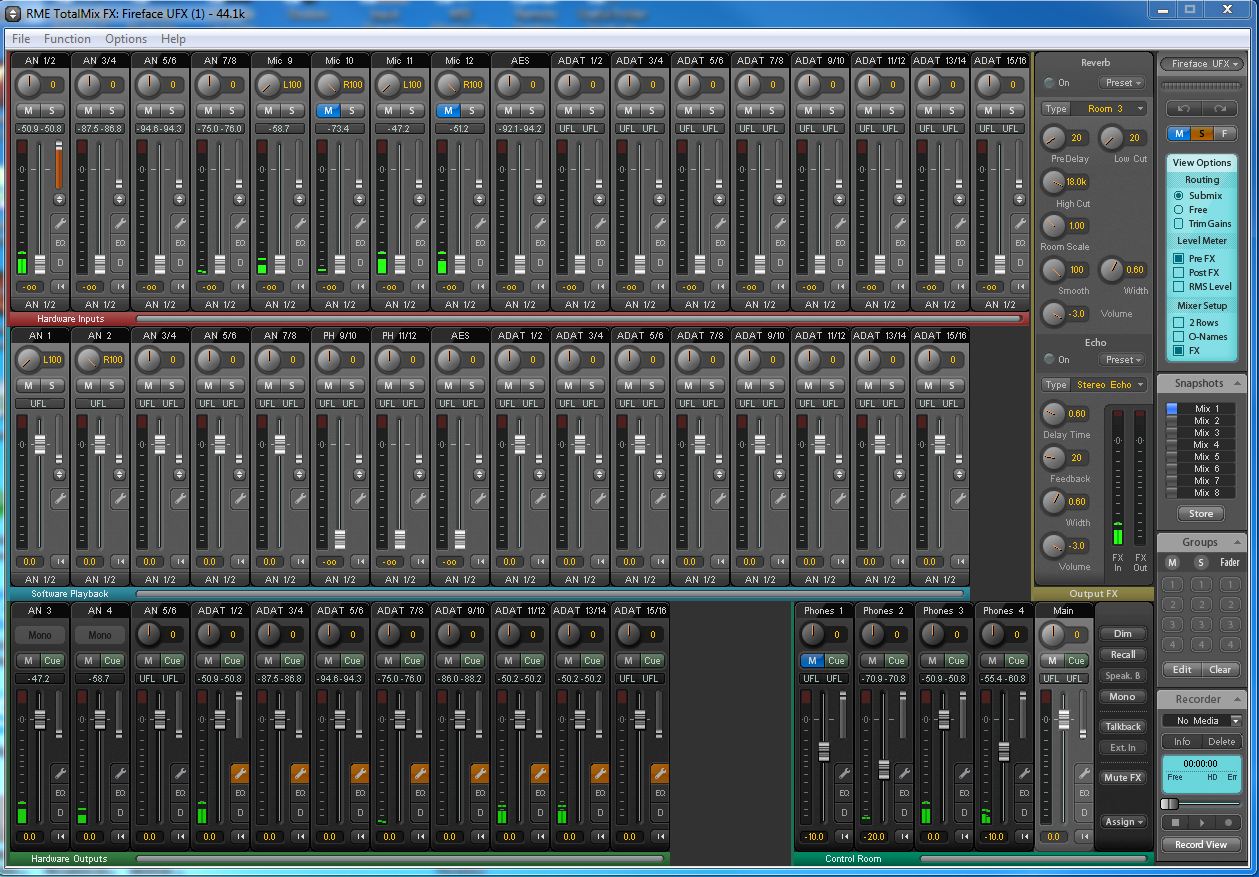Open EQ on Phones 1 output
1259x877 pixels.
pyautogui.click(x=844, y=793)
